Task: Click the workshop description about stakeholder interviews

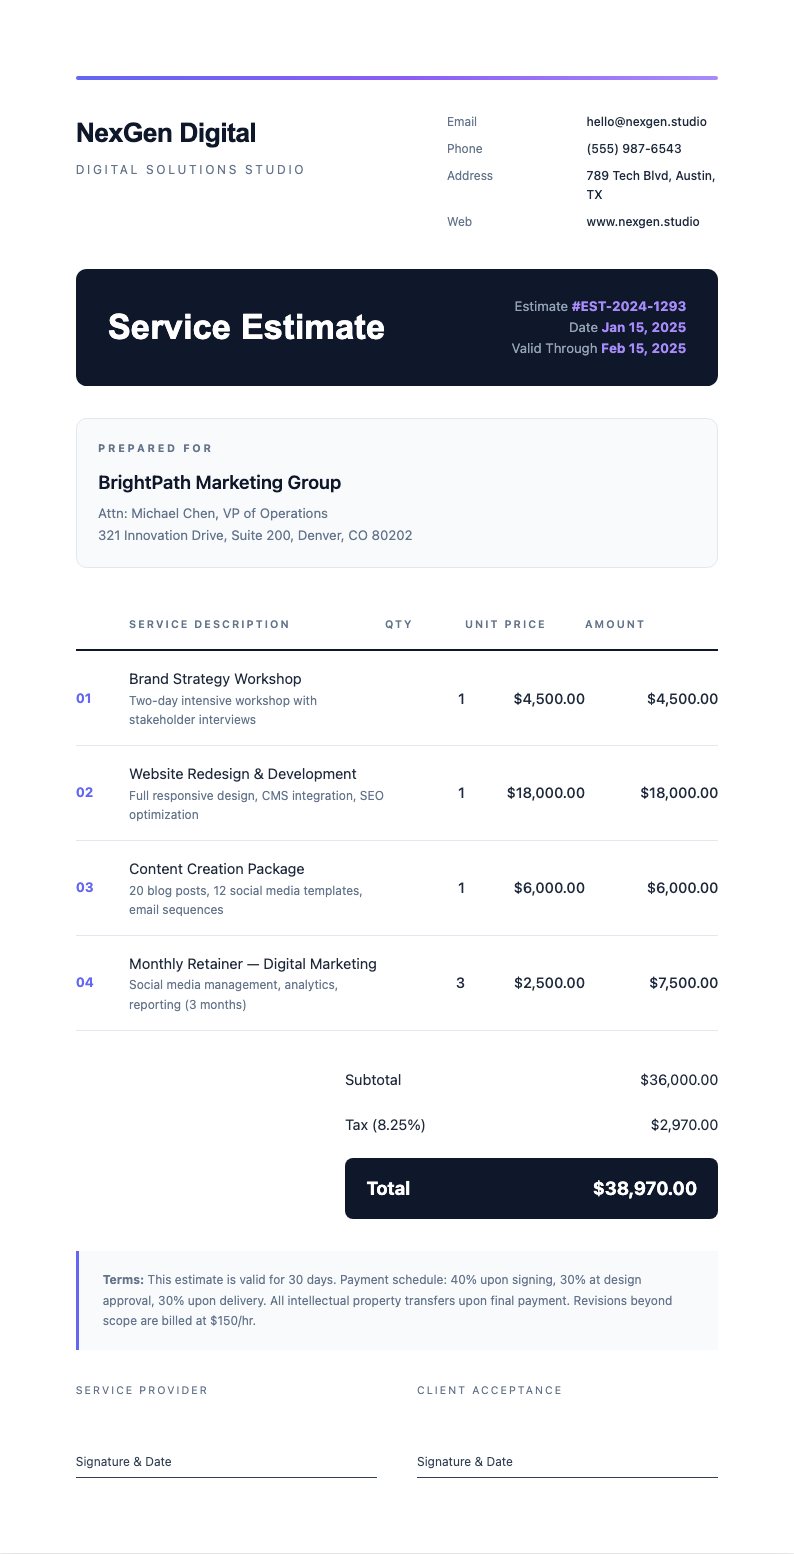Action: click(223, 710)
